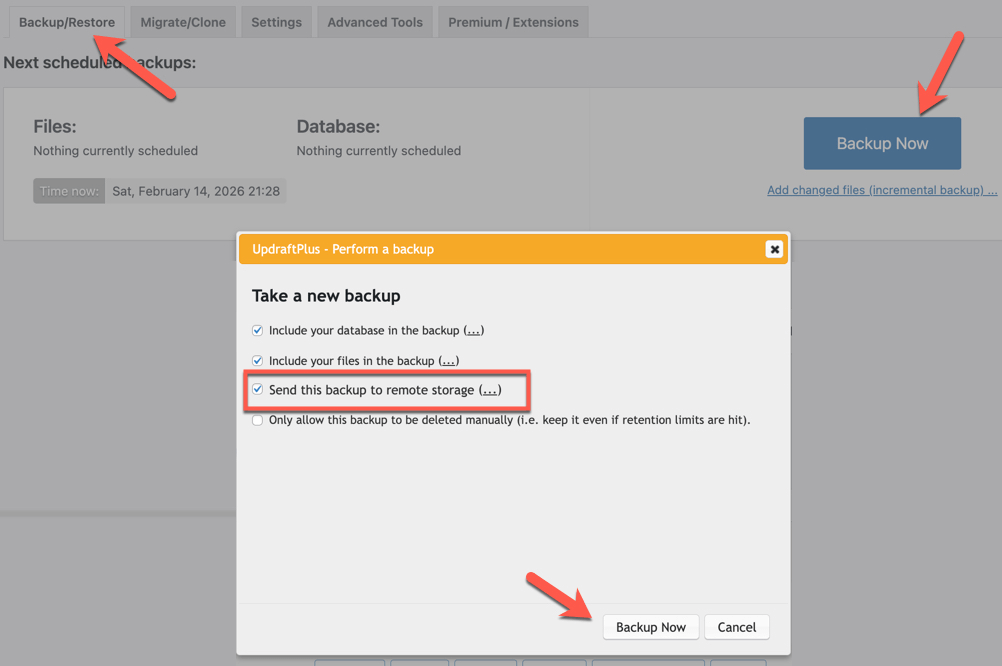
Task: Expand database backup options ellipsis
Action: (474, 331)
